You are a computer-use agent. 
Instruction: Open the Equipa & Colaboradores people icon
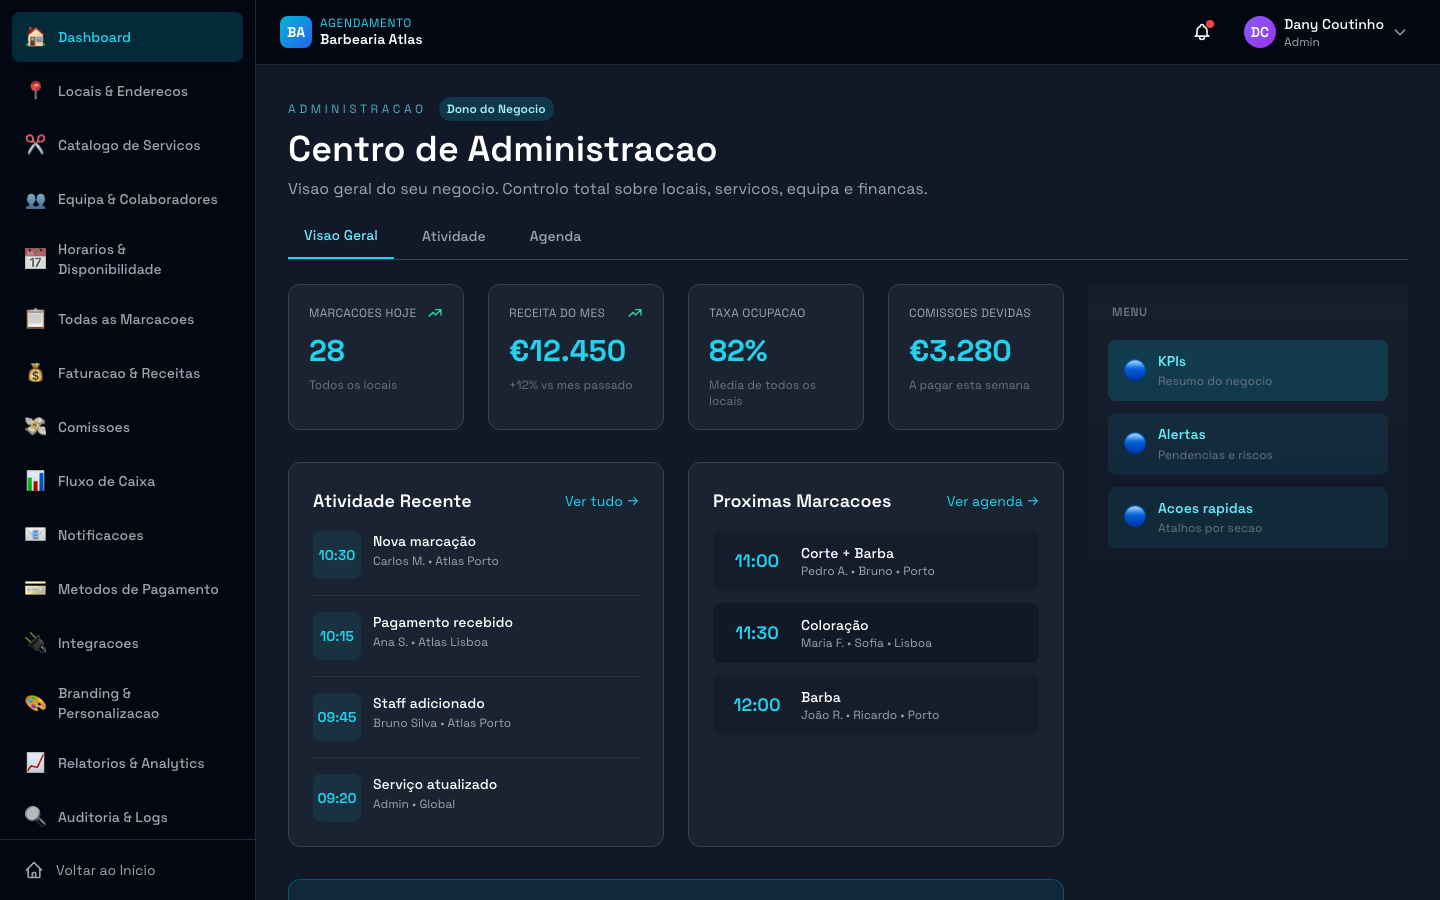(35, 199)
